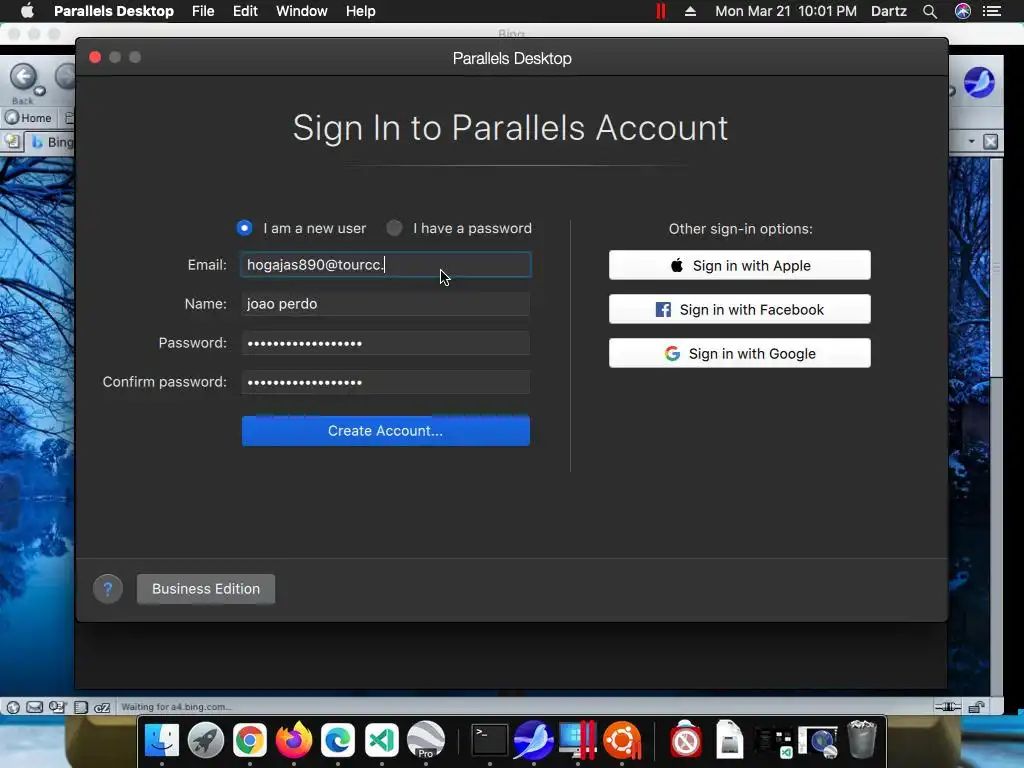Screen dimensions: 1024x768
Task: Select the 'I am a new user' radio button
Action: pos(244,228)
